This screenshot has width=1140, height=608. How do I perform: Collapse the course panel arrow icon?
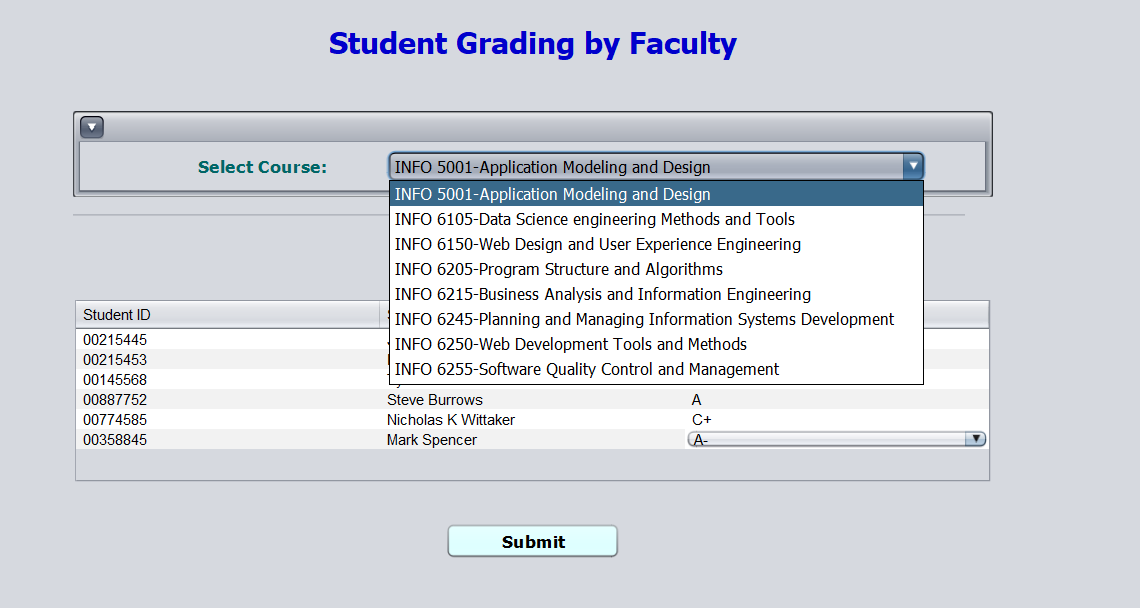click(92, 127)
